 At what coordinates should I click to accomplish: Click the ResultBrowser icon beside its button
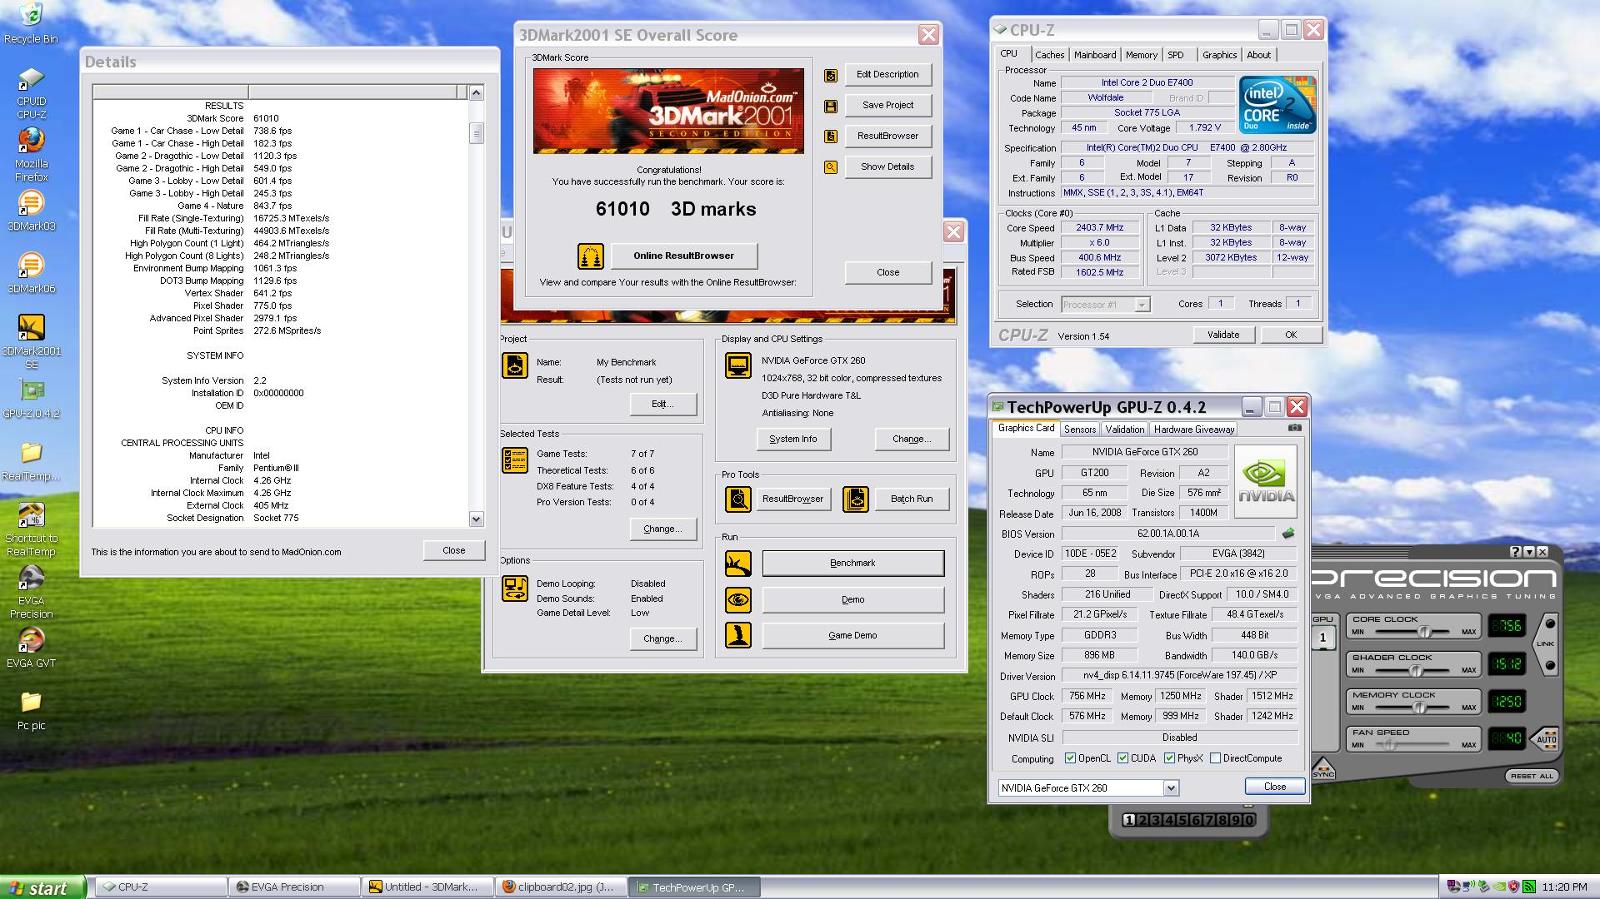coord(831,136)
